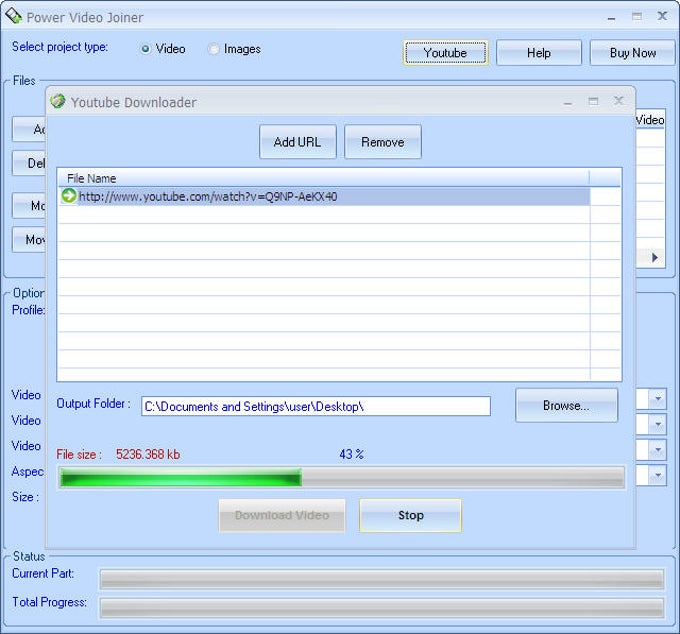680x634 pixels.
Task: Close the Power Video Joiner window
Action: pos(662,16)
